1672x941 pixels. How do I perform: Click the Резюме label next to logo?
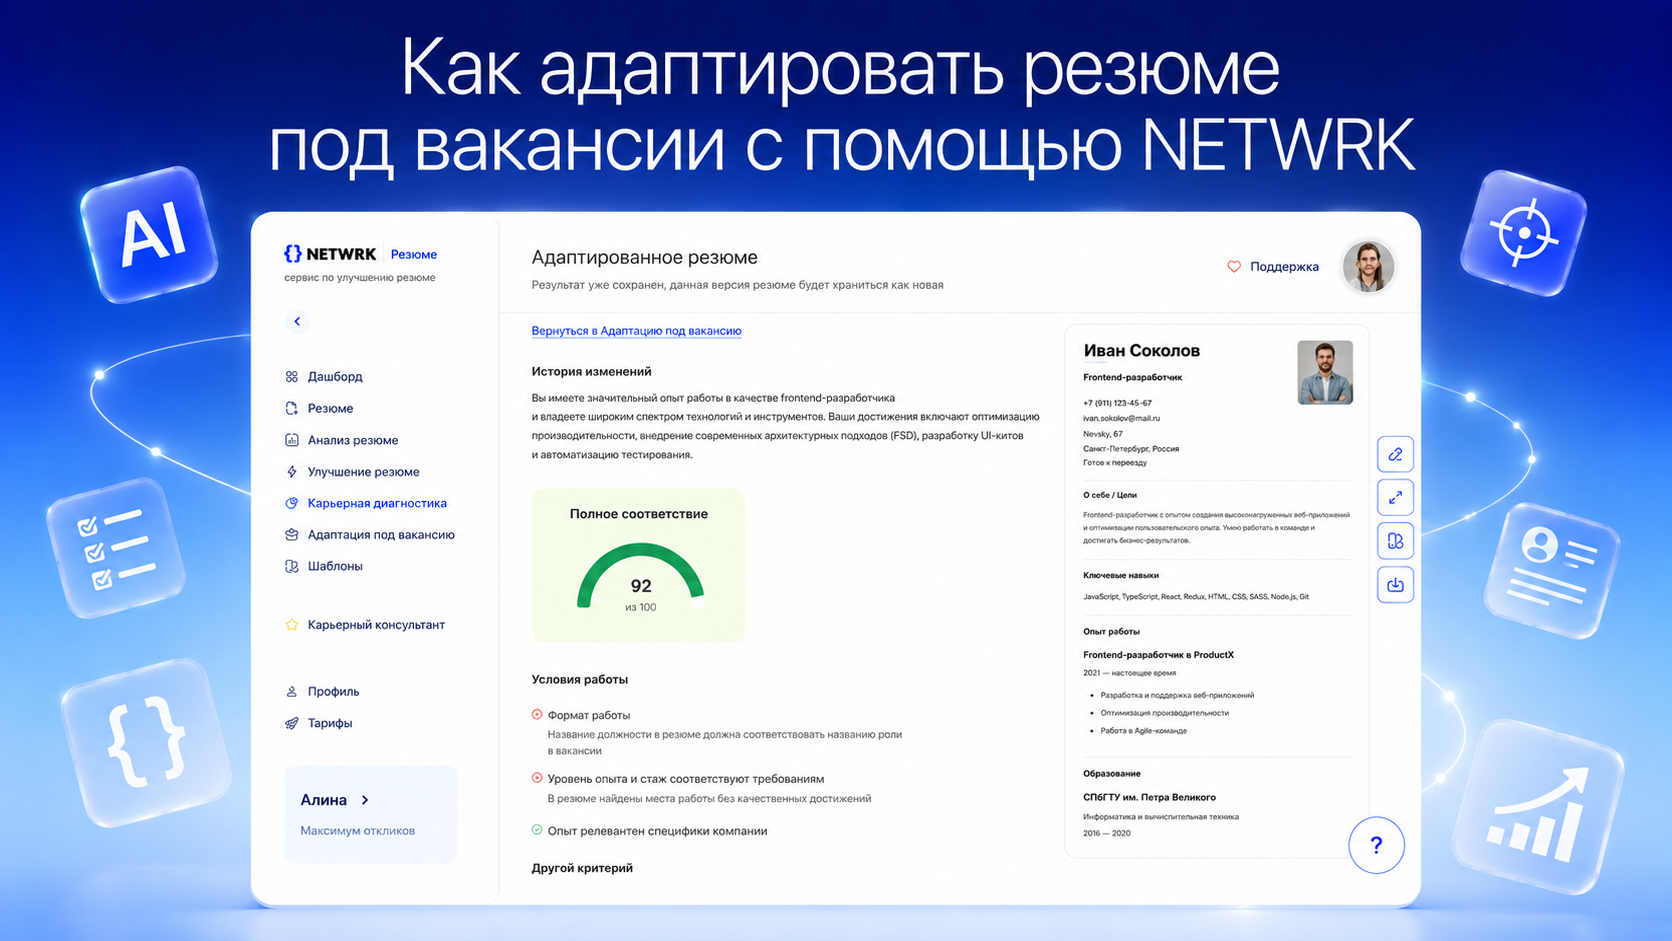click(414, 255)
